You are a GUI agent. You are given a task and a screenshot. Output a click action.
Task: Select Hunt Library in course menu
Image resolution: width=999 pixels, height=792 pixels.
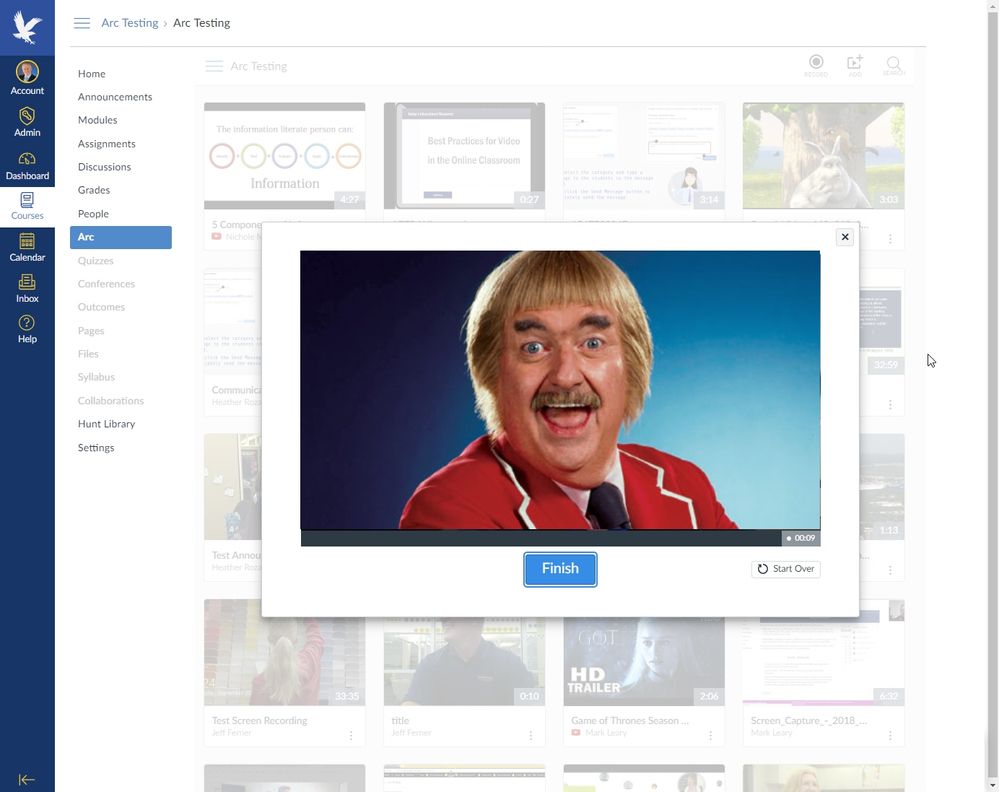pyautogui.click(x=106, y=424)
